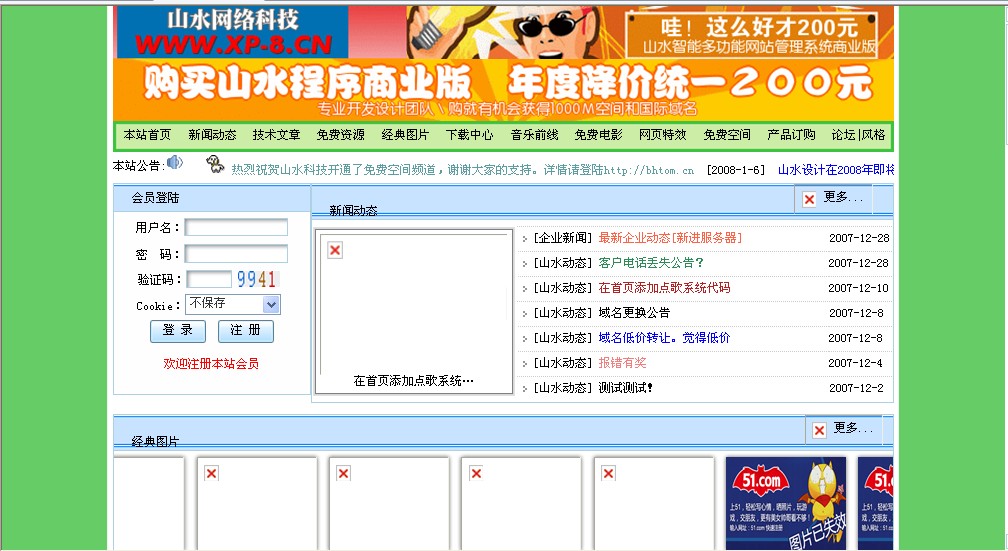Screen dimensions: 1008x551
Task: Click the broken image icon next to 经典图片 更多
Action: [819, 430]
